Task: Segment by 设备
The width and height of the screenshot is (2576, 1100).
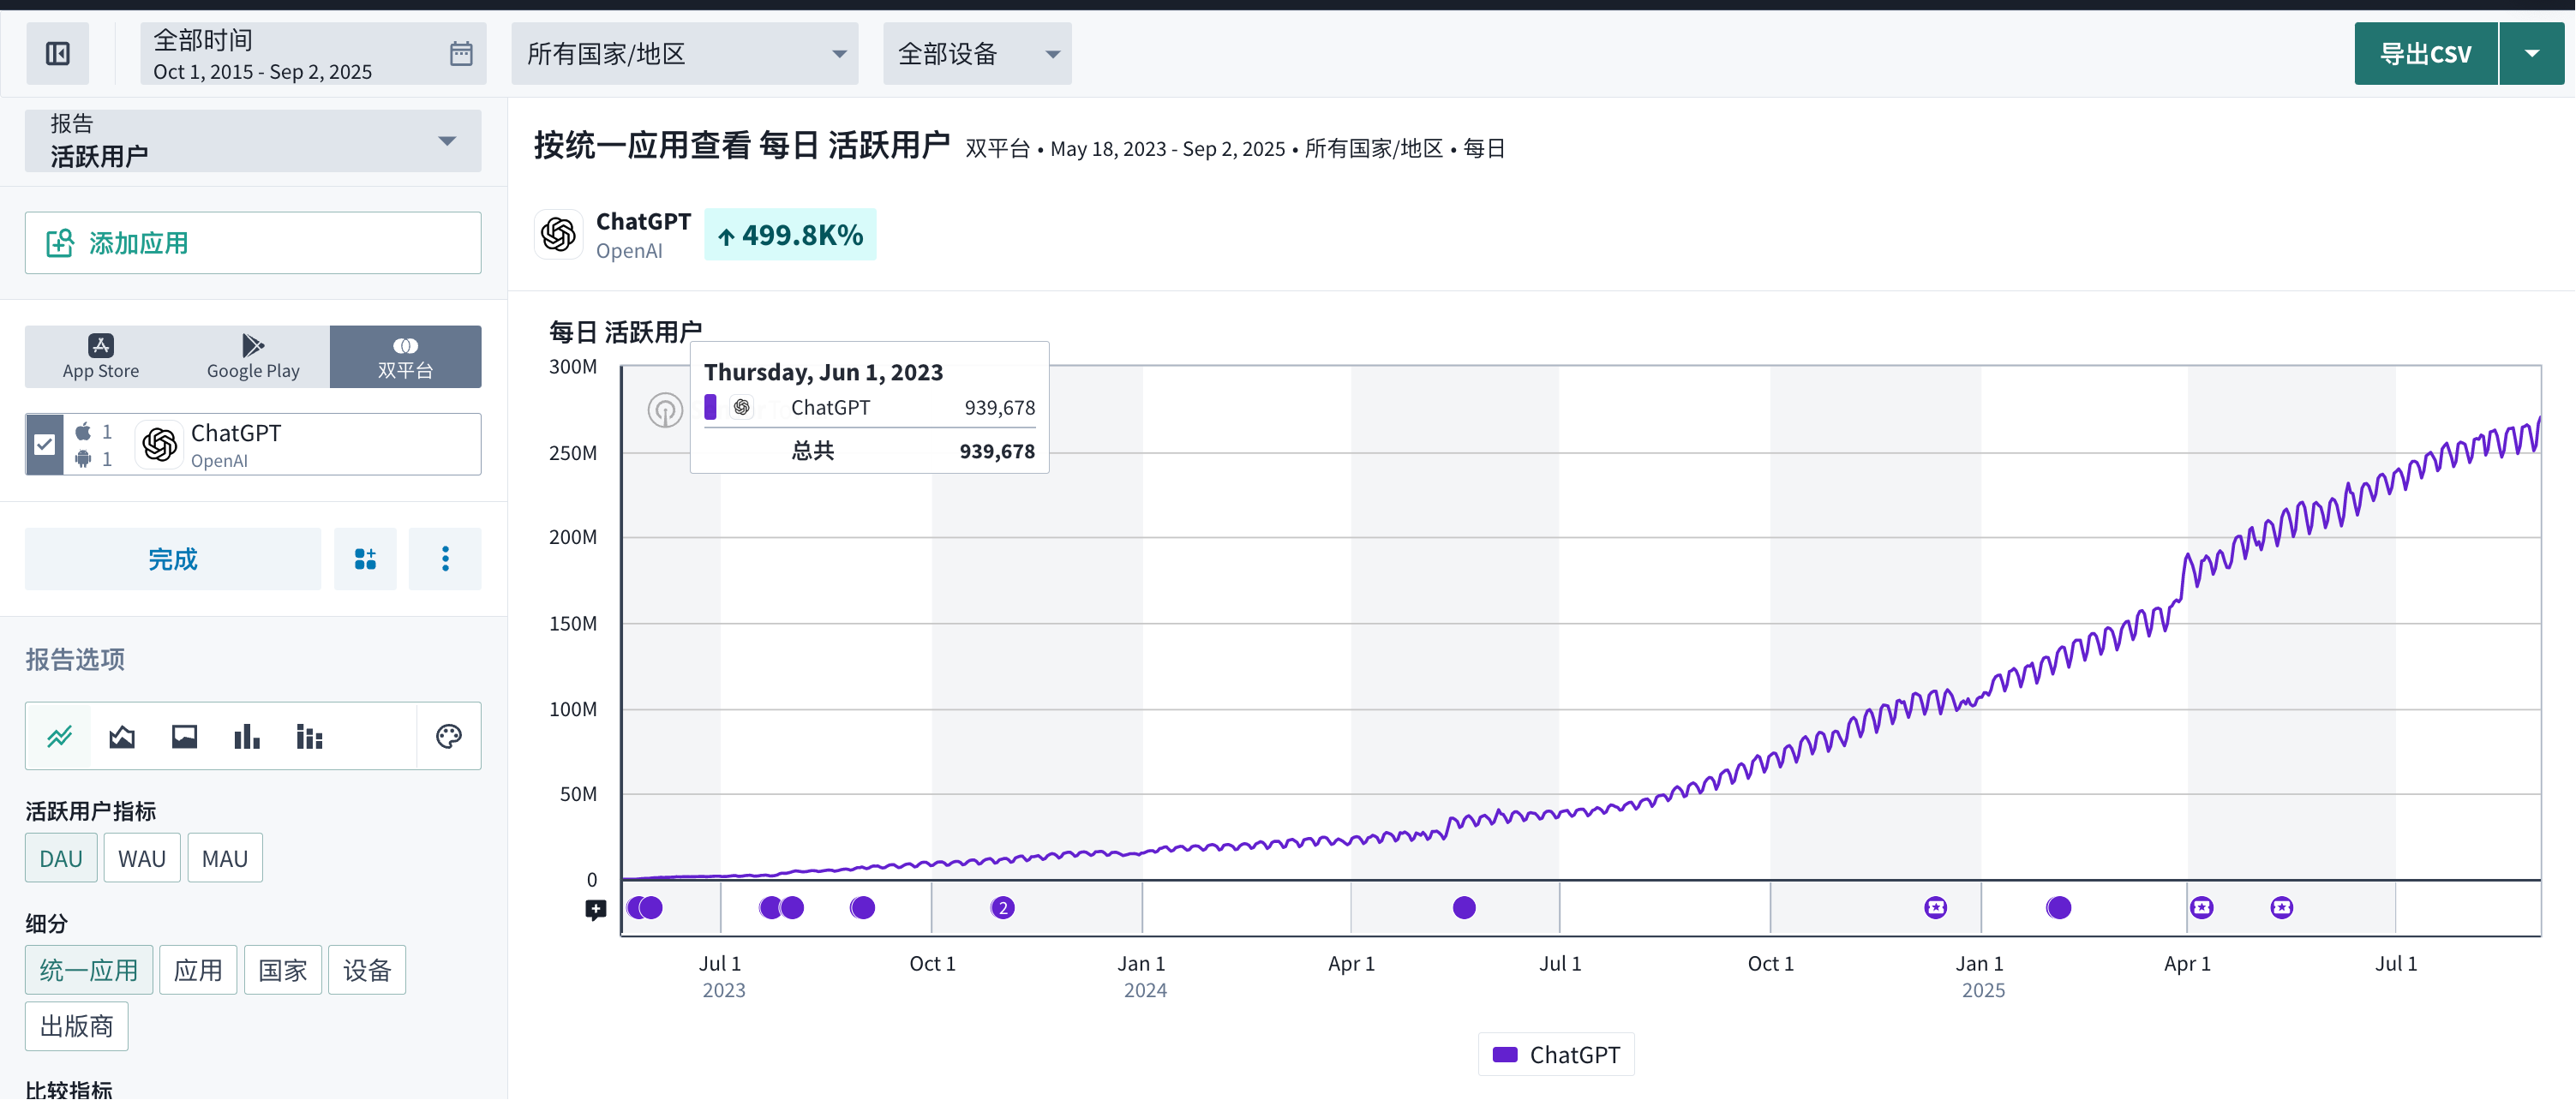Action: (x=367, y=971)
